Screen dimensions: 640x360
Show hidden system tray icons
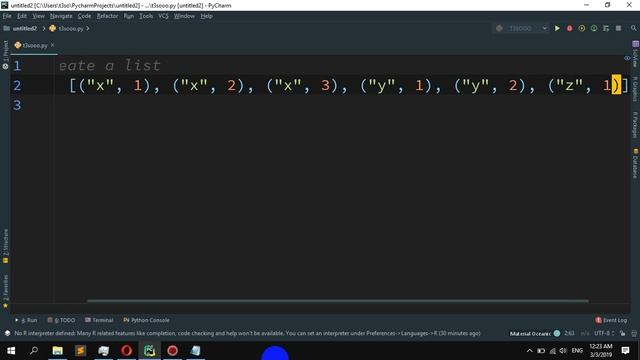pyautogui.click(x=529, y=351)
